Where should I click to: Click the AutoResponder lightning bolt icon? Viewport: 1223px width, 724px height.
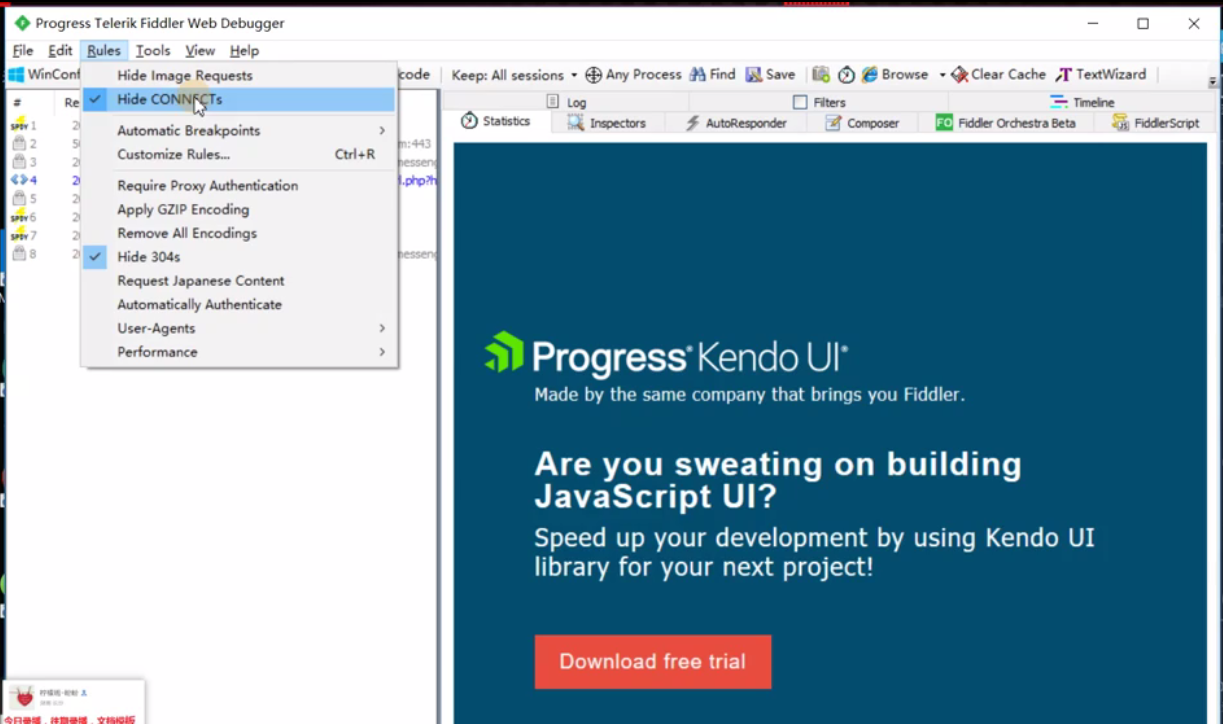coord(692,123)
